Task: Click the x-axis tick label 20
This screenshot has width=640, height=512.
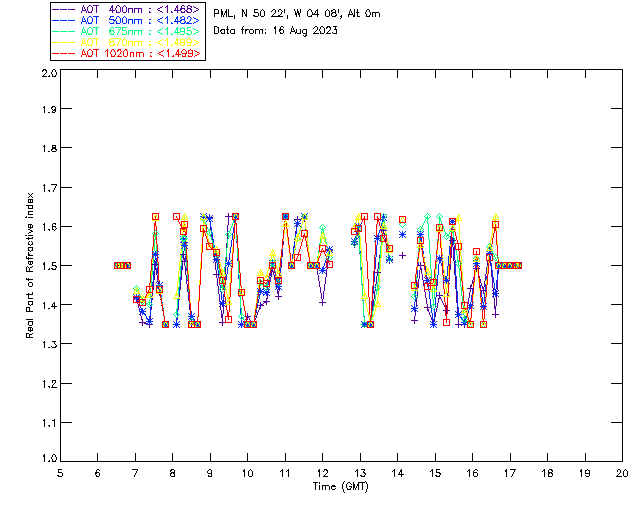Action: (x=622, y=473)
